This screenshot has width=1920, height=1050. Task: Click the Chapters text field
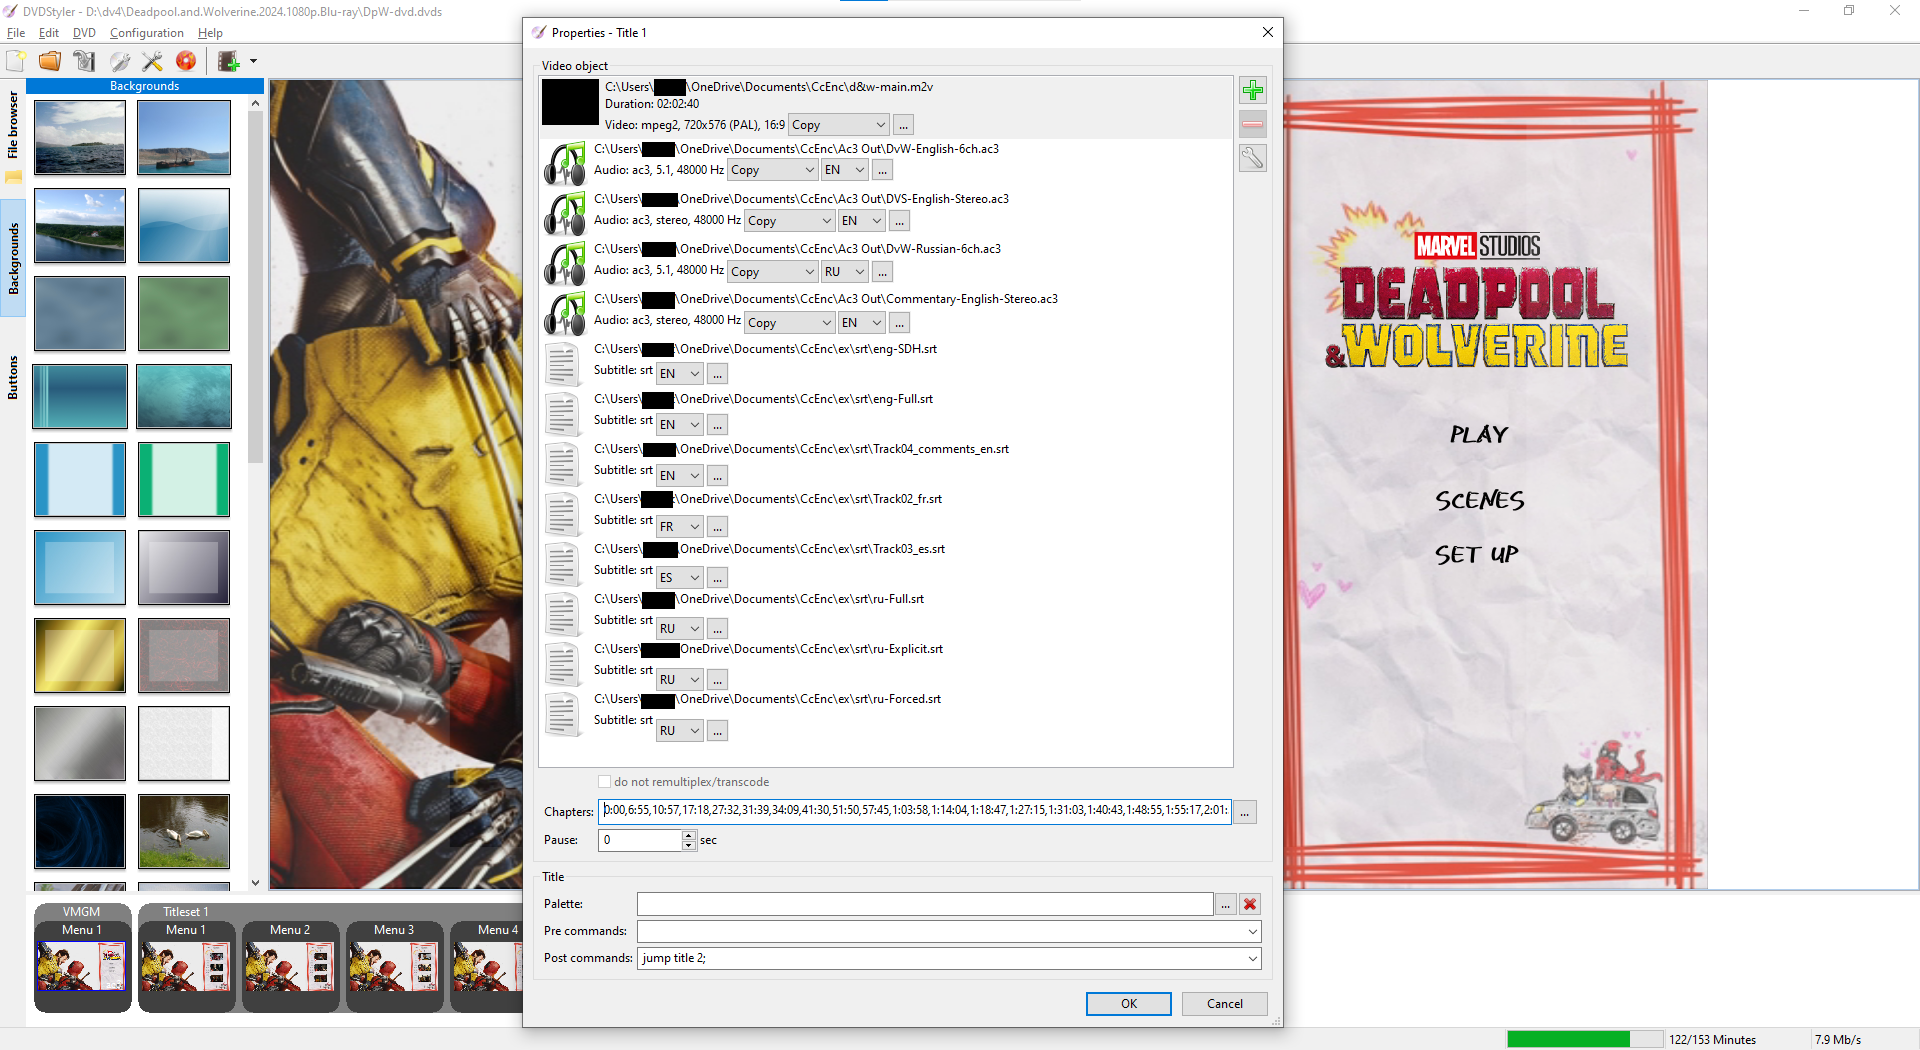click(914, 811)
